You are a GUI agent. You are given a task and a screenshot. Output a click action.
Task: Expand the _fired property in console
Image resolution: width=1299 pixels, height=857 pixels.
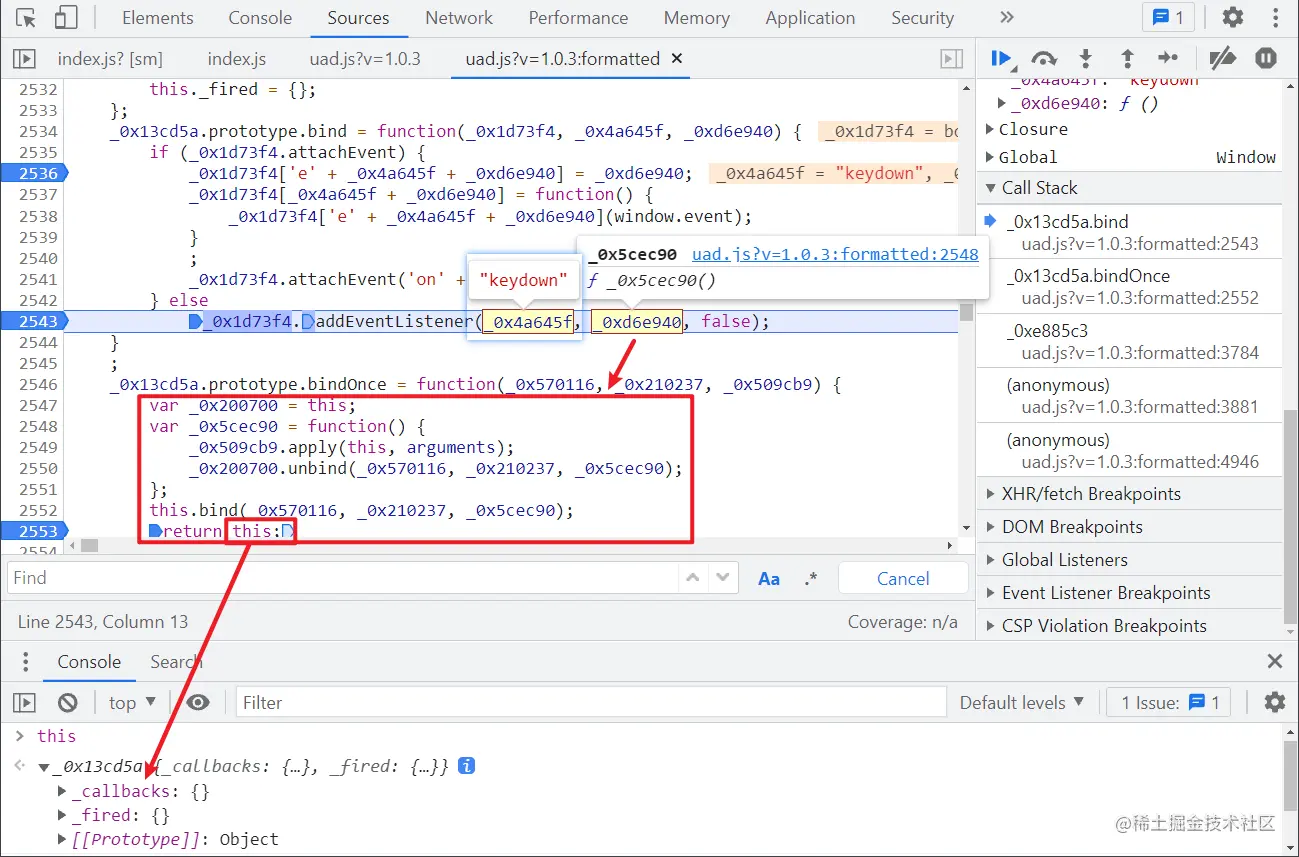[63, 816]
